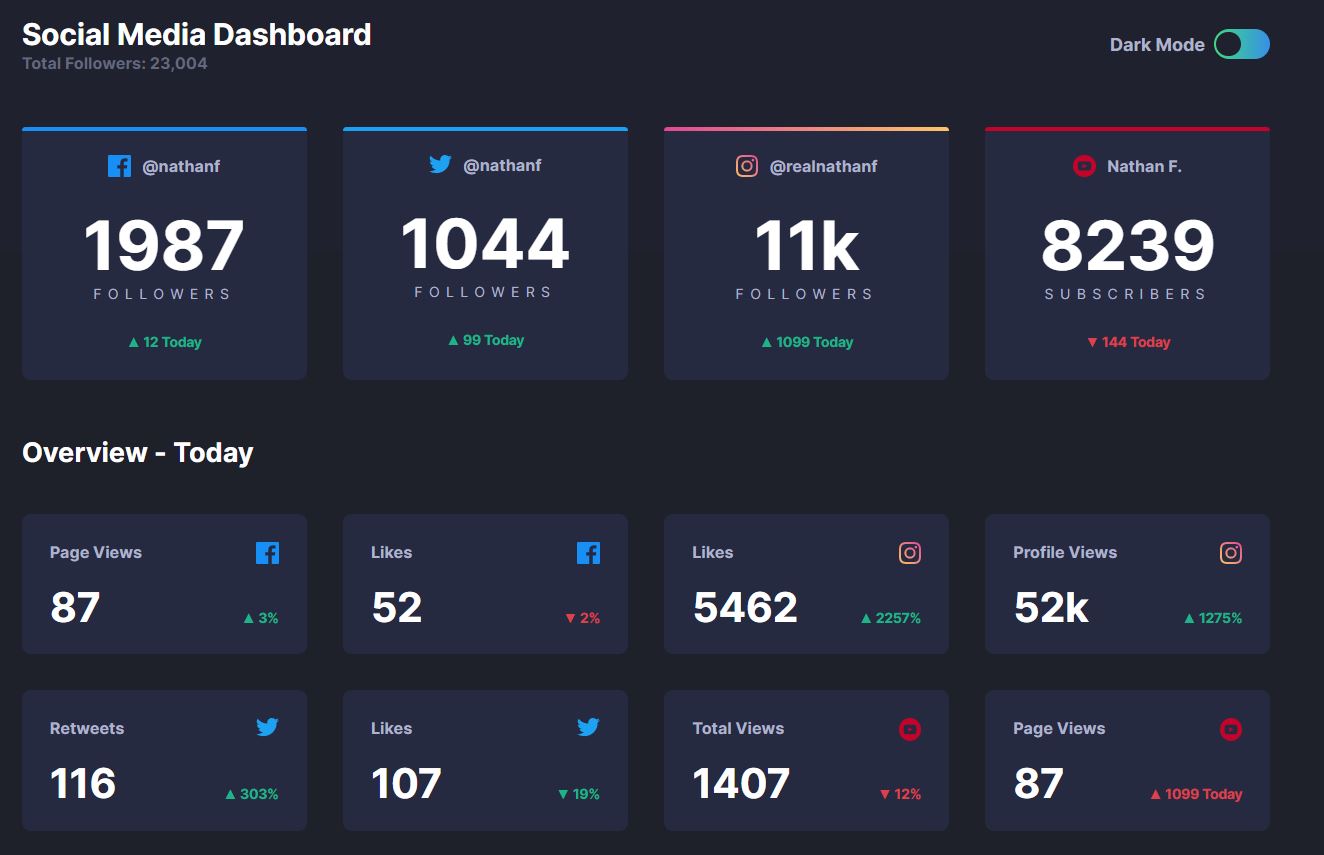Viewport: 1324px width, 855px height.
Task: Click the Twitter icon in the Retweets card
Action: [x=267, y=727]
